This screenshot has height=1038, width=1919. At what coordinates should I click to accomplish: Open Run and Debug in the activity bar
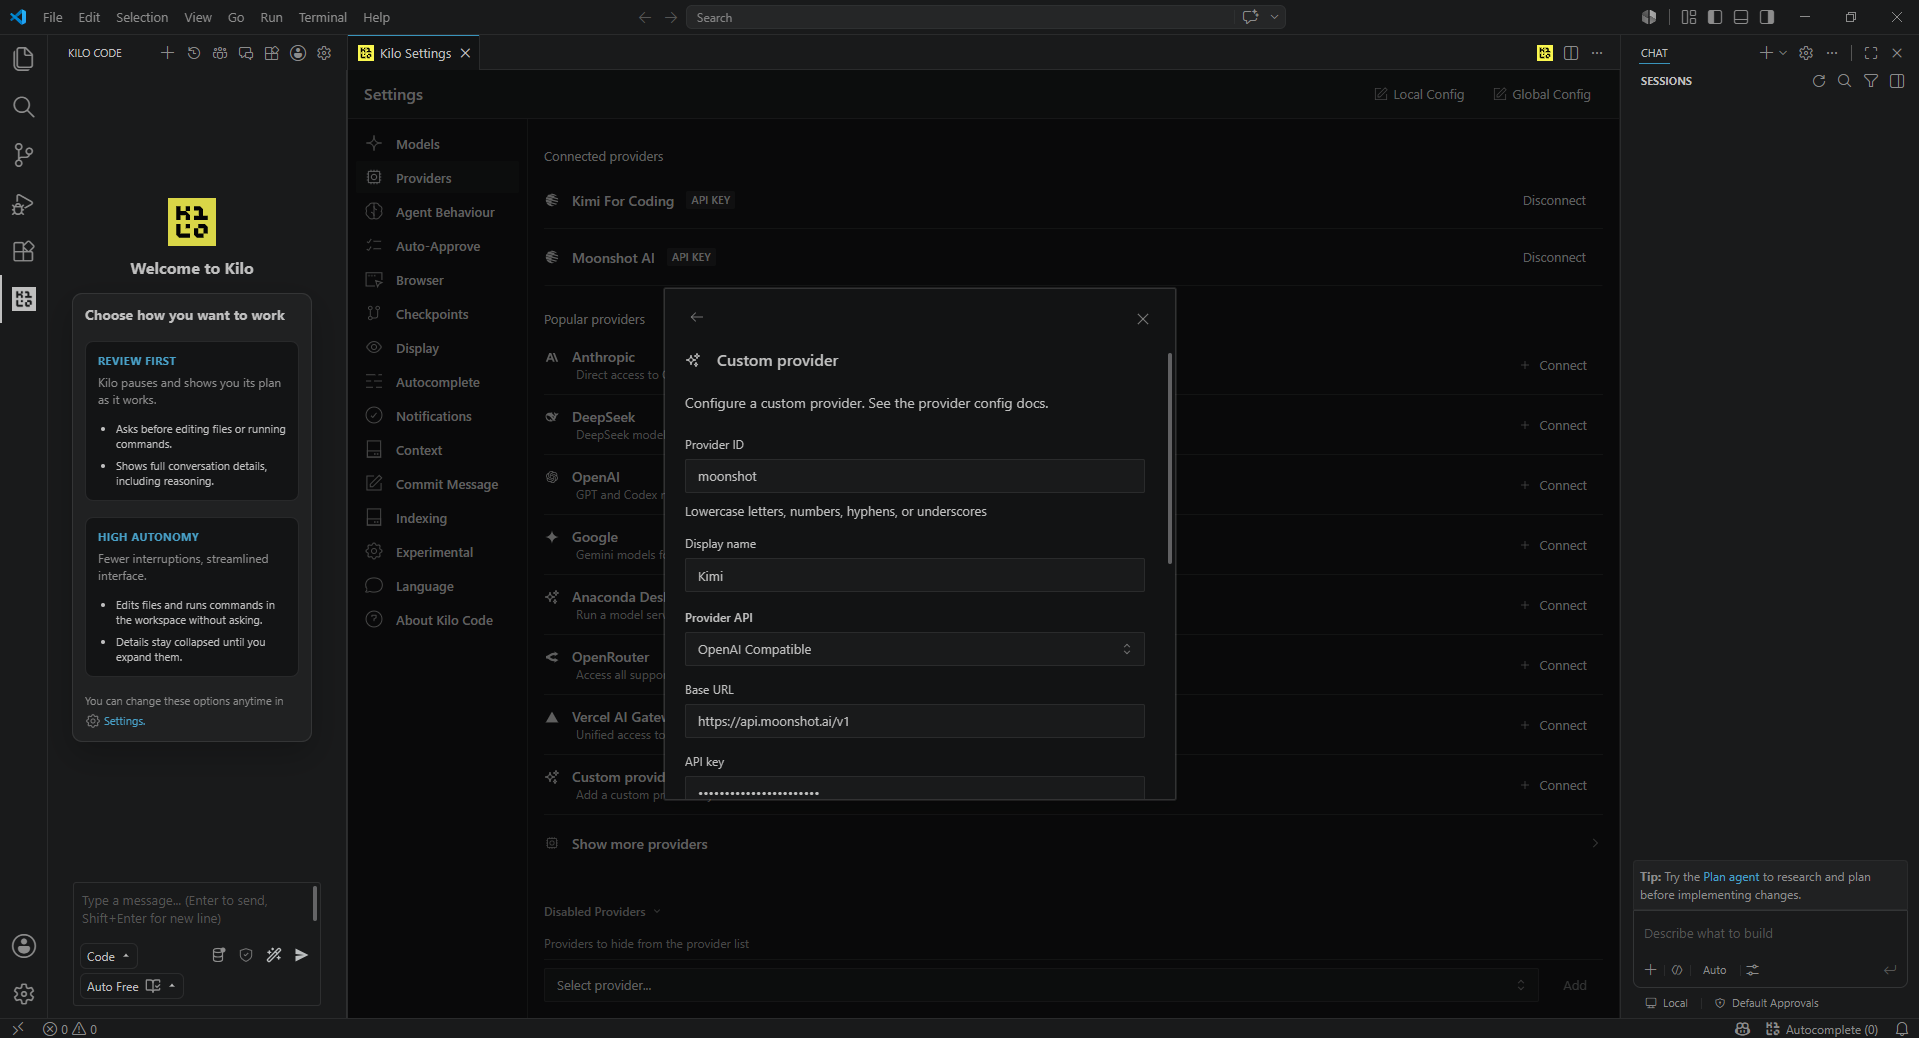23,203
